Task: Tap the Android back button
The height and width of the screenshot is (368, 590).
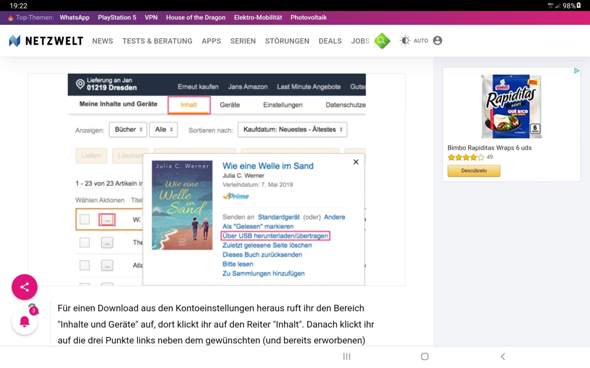Action: click(x=503, y=356)
